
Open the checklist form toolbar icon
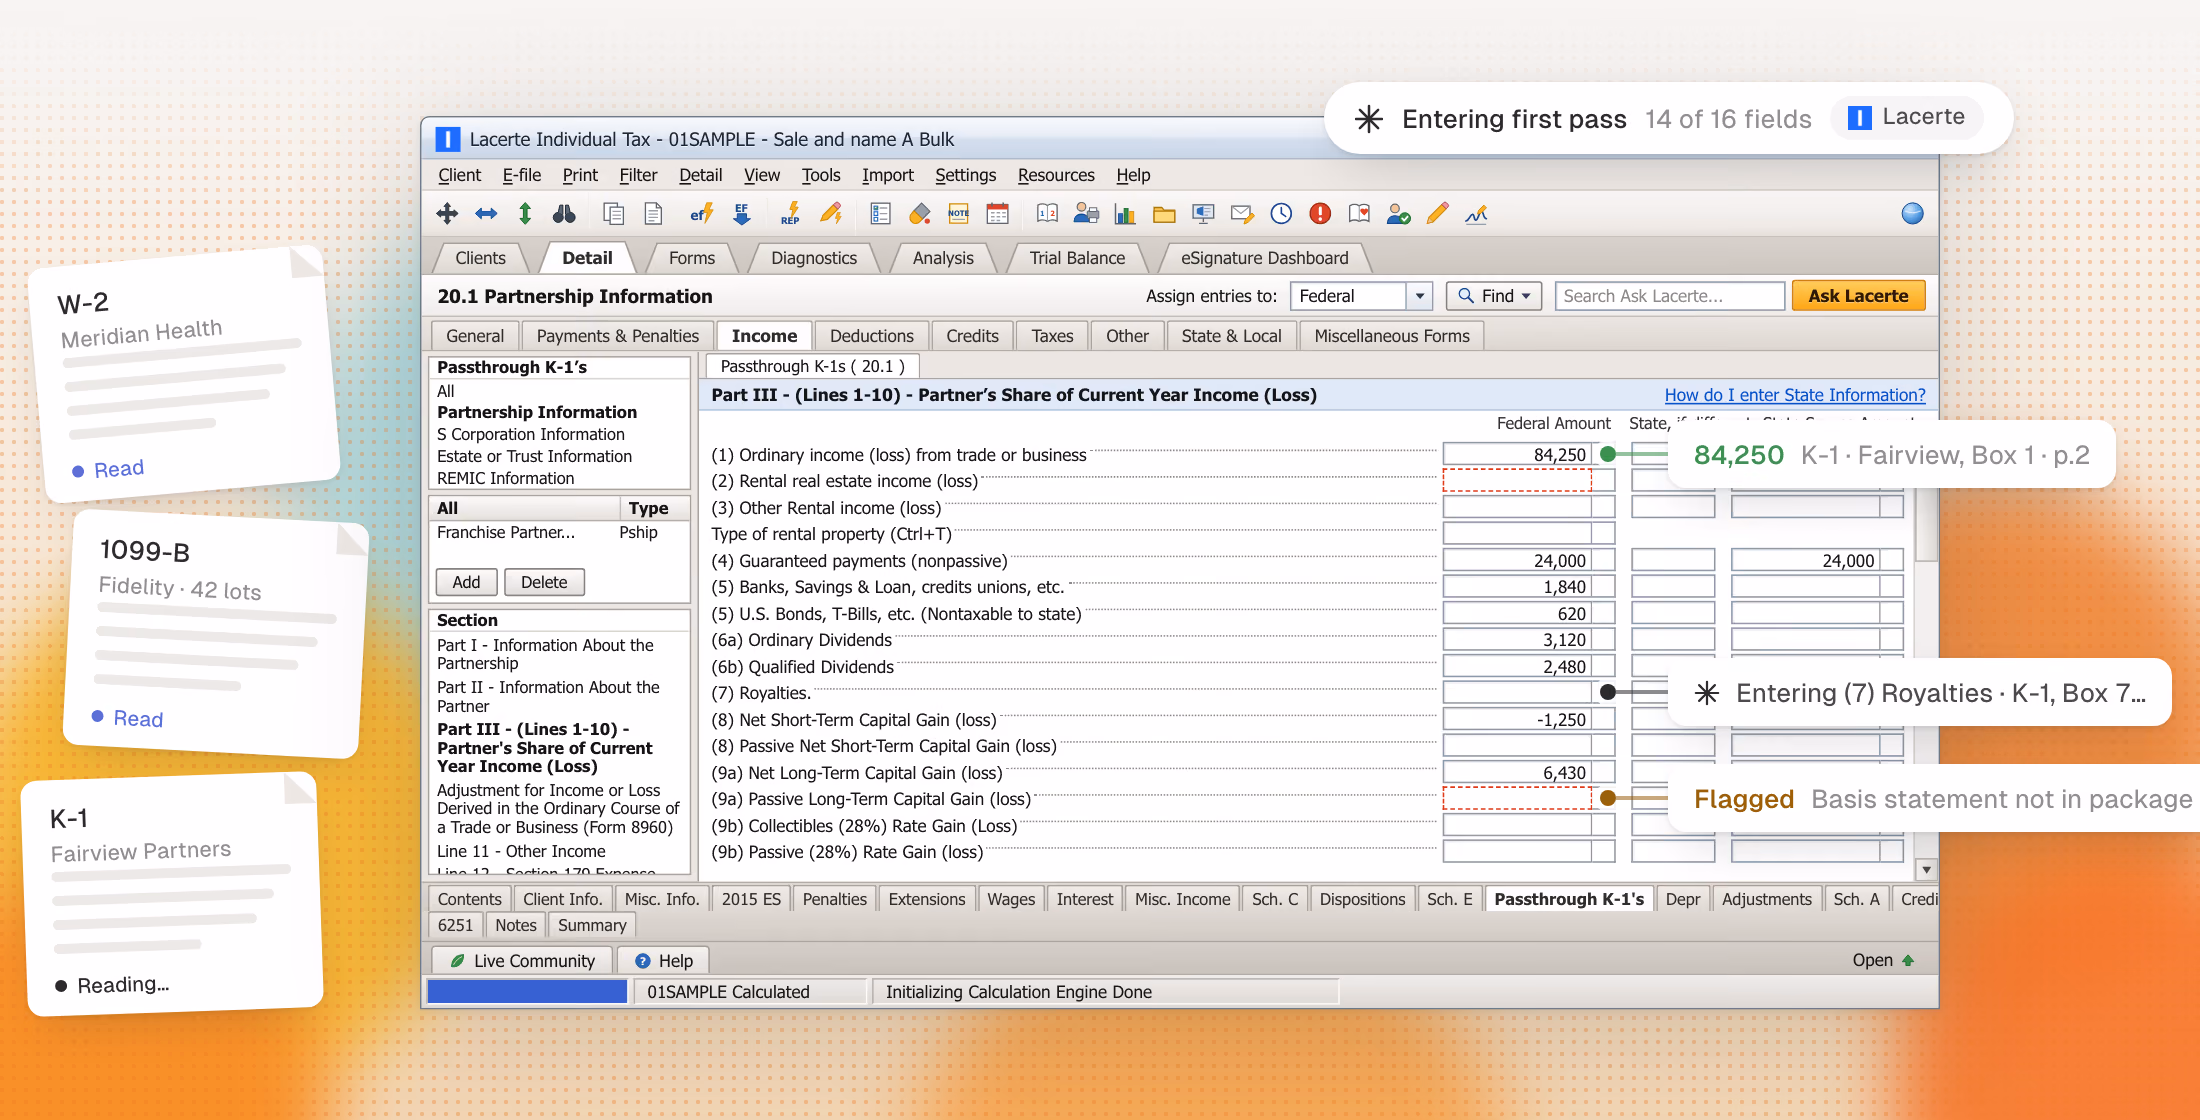pos(880,214)
